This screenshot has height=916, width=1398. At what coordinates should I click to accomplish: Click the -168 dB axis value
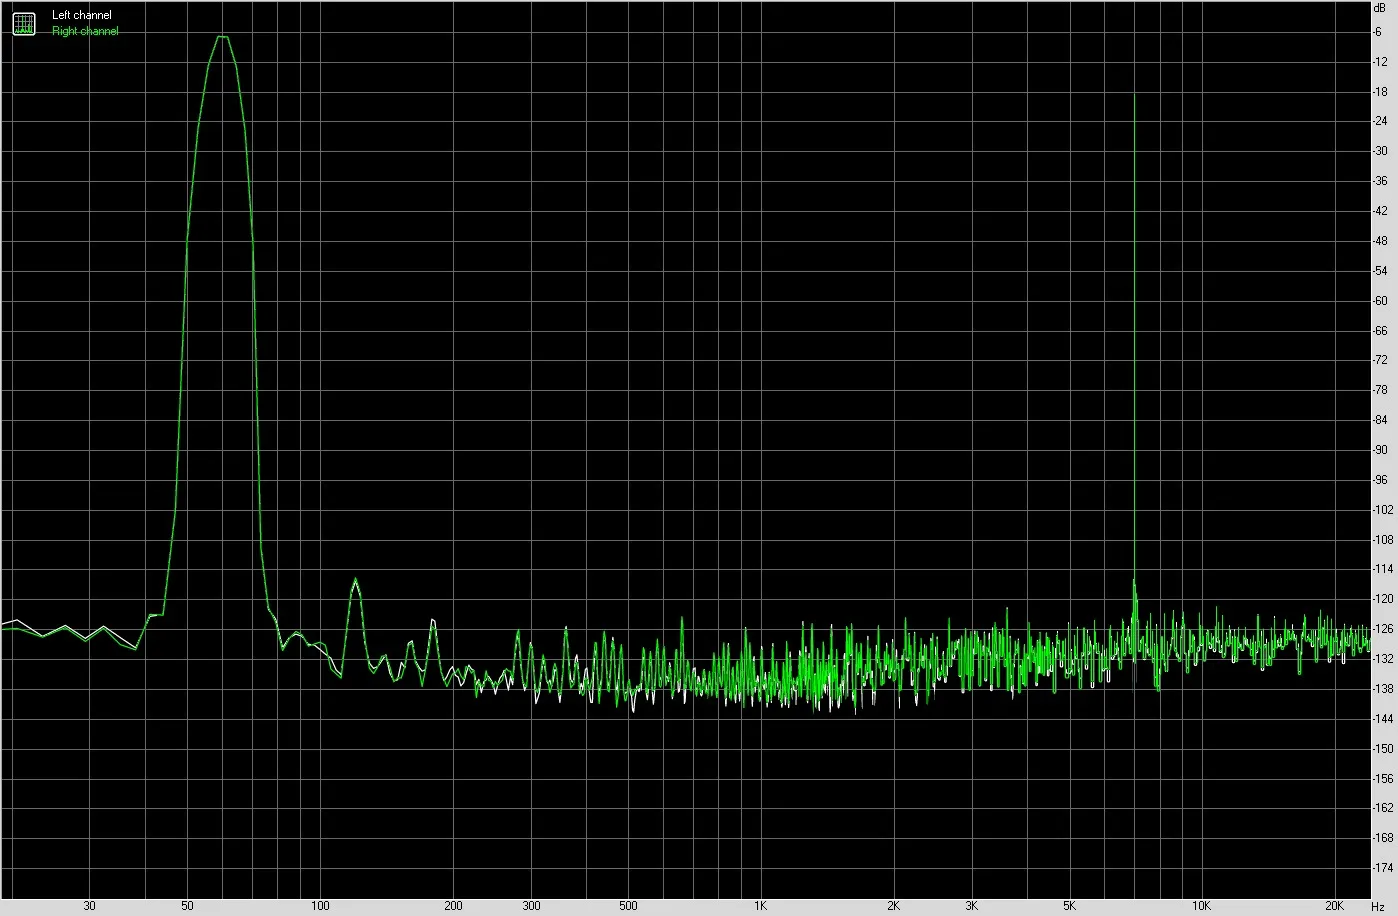(1382, 838)
